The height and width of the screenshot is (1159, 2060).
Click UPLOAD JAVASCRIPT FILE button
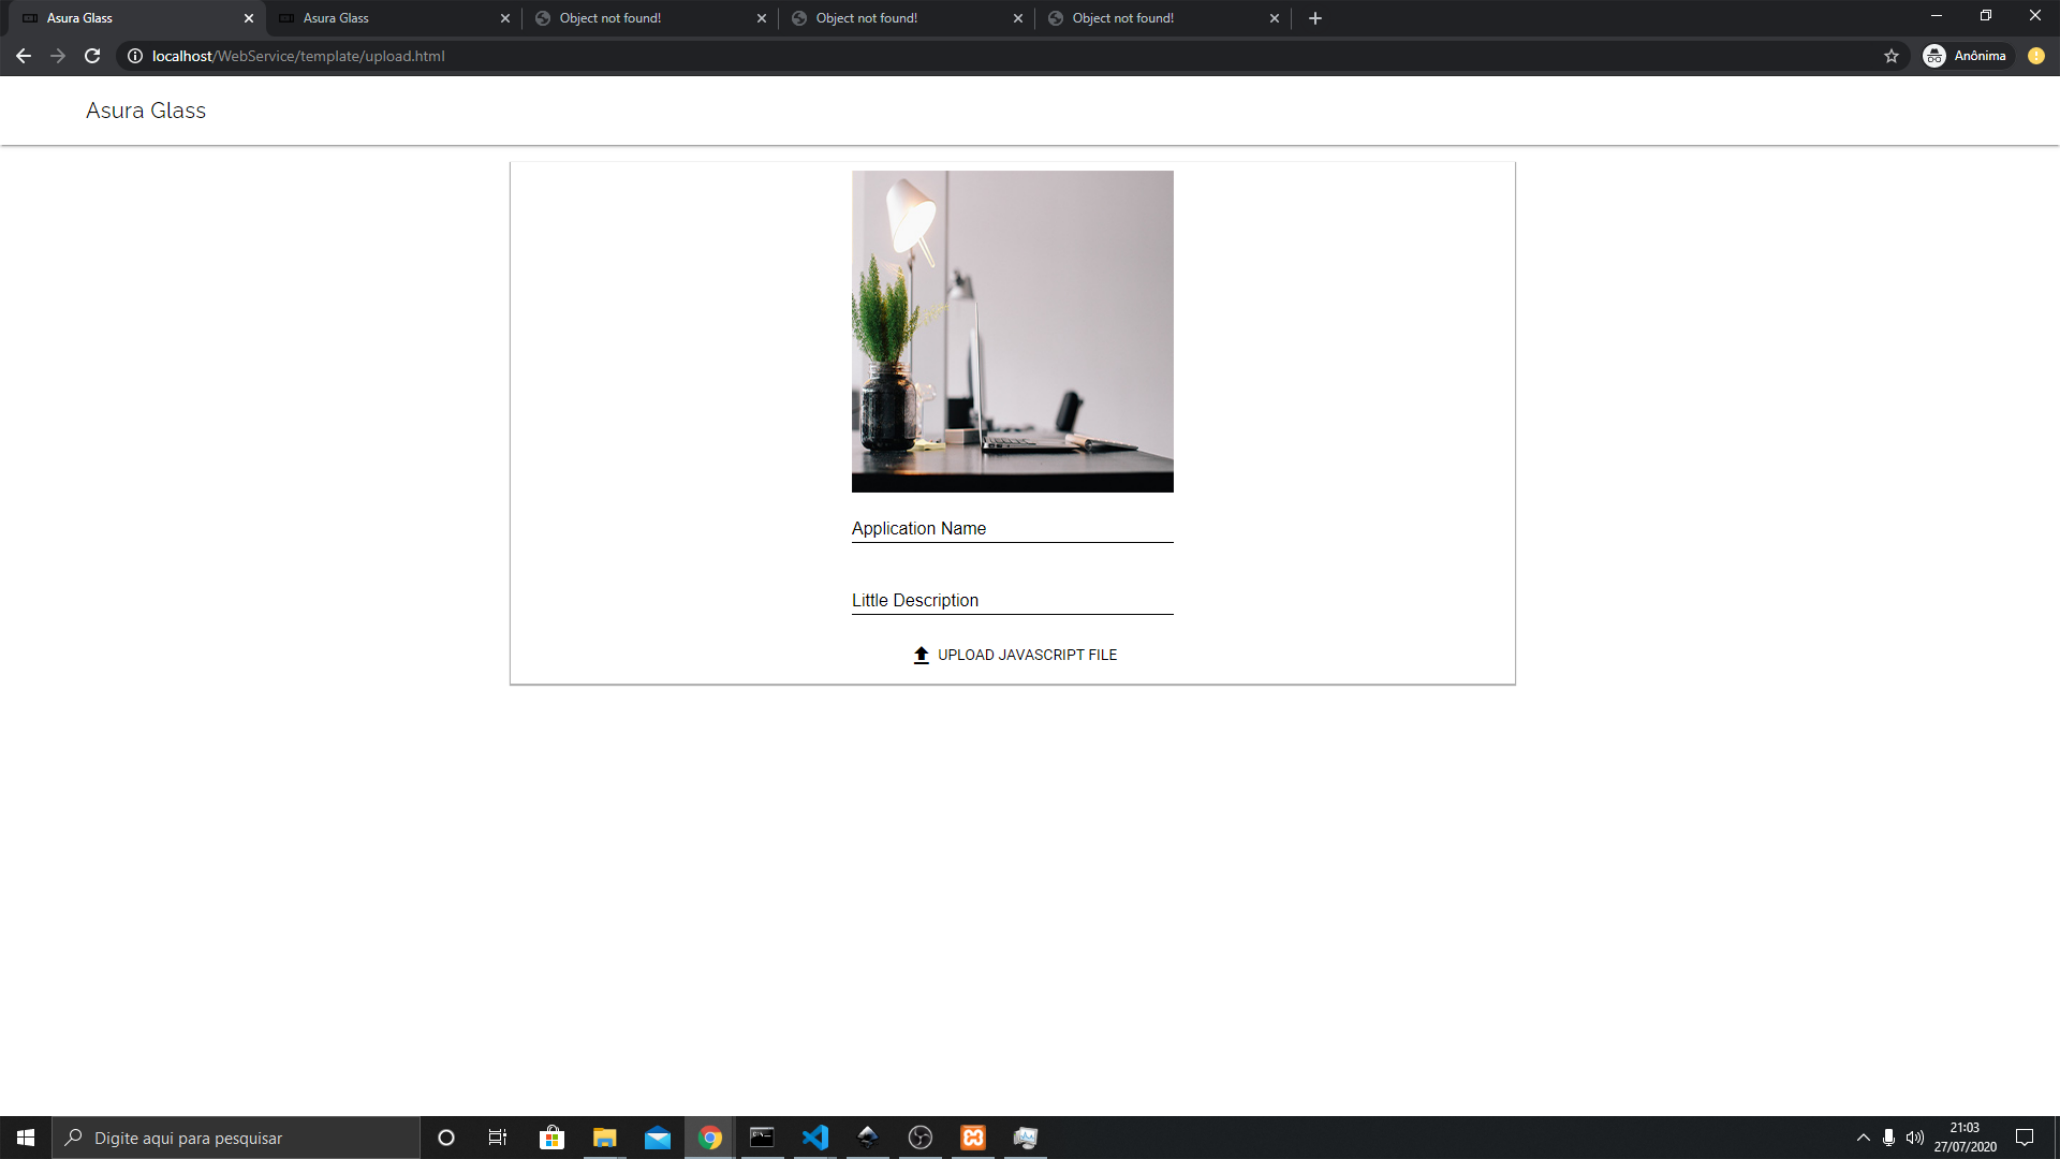pyautogui.click(x=1026, y=655)
